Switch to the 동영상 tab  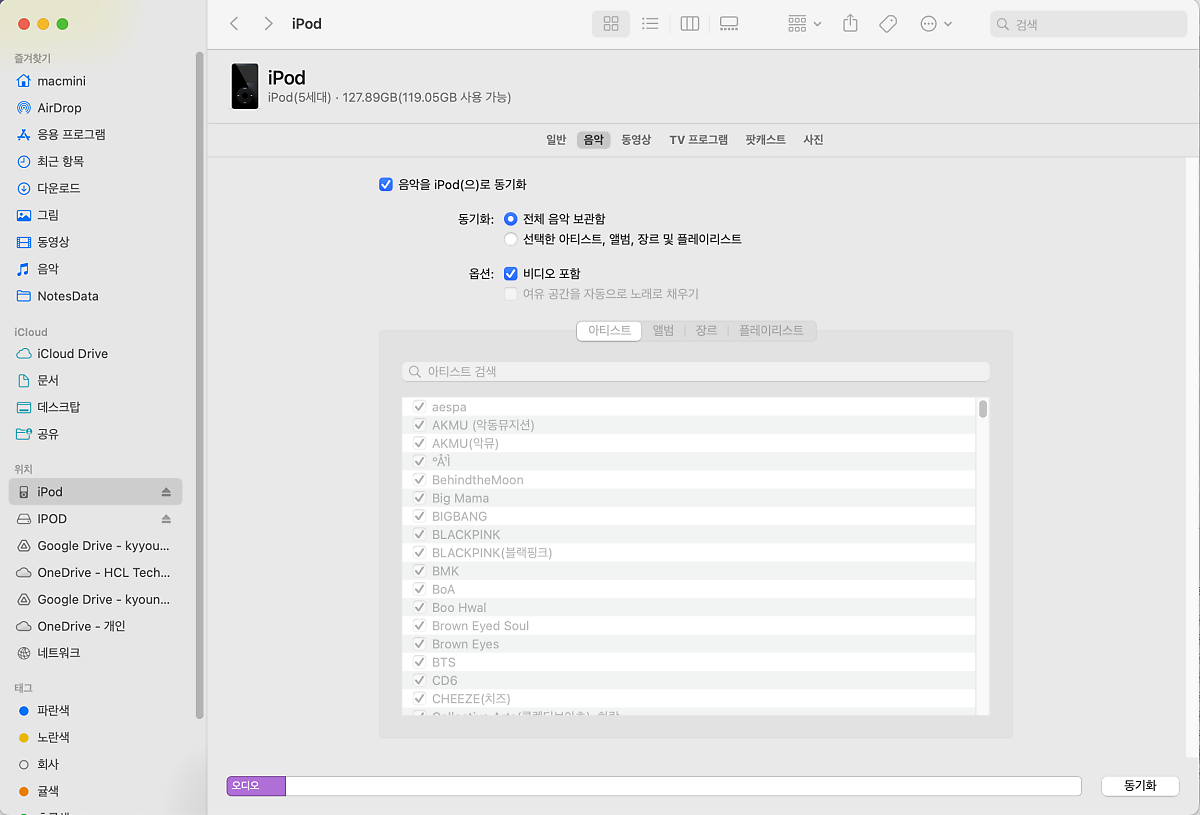click(x=636, y=140)
